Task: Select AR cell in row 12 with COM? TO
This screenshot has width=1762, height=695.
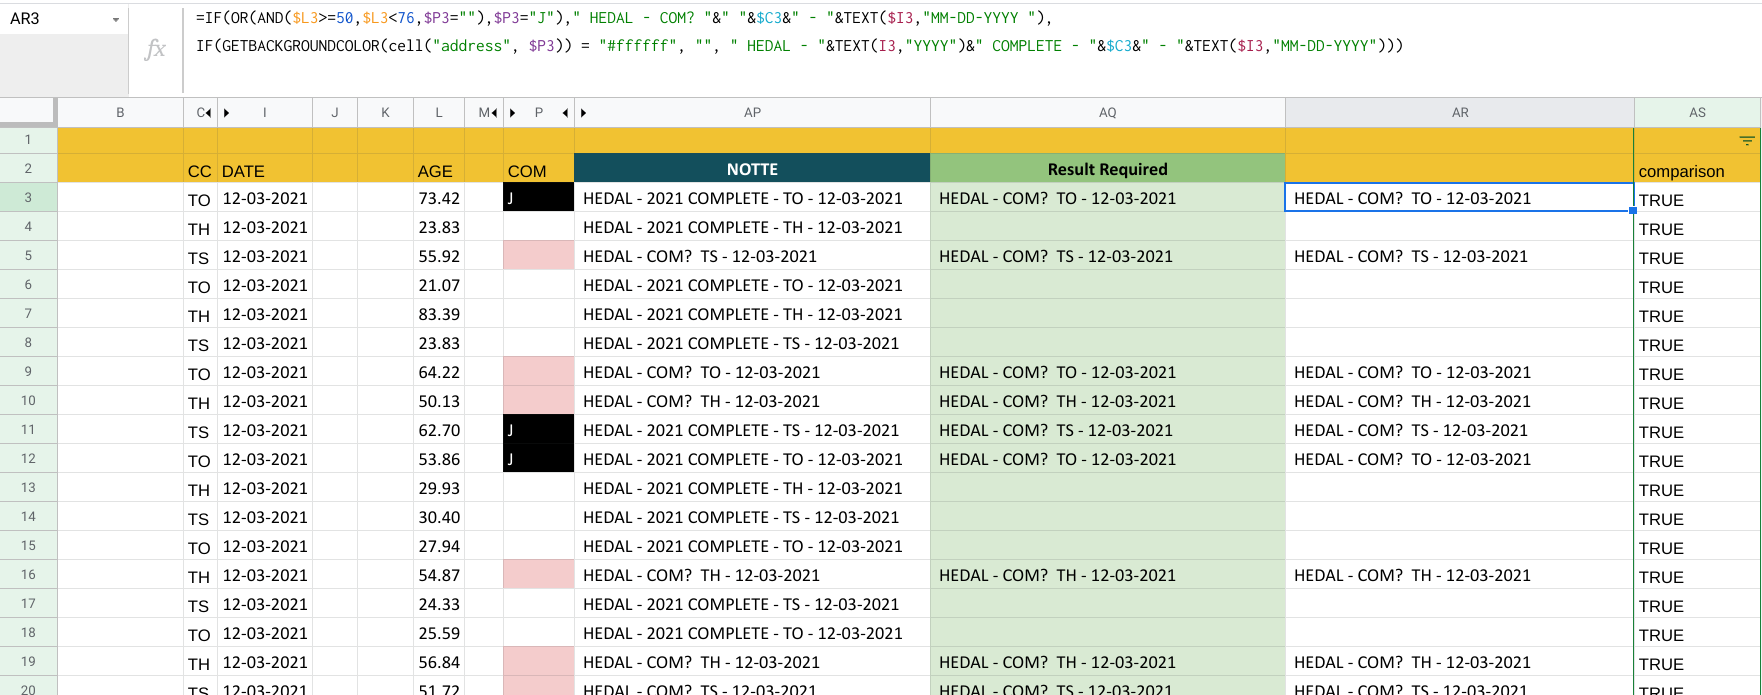Action: coord(1460,459)
